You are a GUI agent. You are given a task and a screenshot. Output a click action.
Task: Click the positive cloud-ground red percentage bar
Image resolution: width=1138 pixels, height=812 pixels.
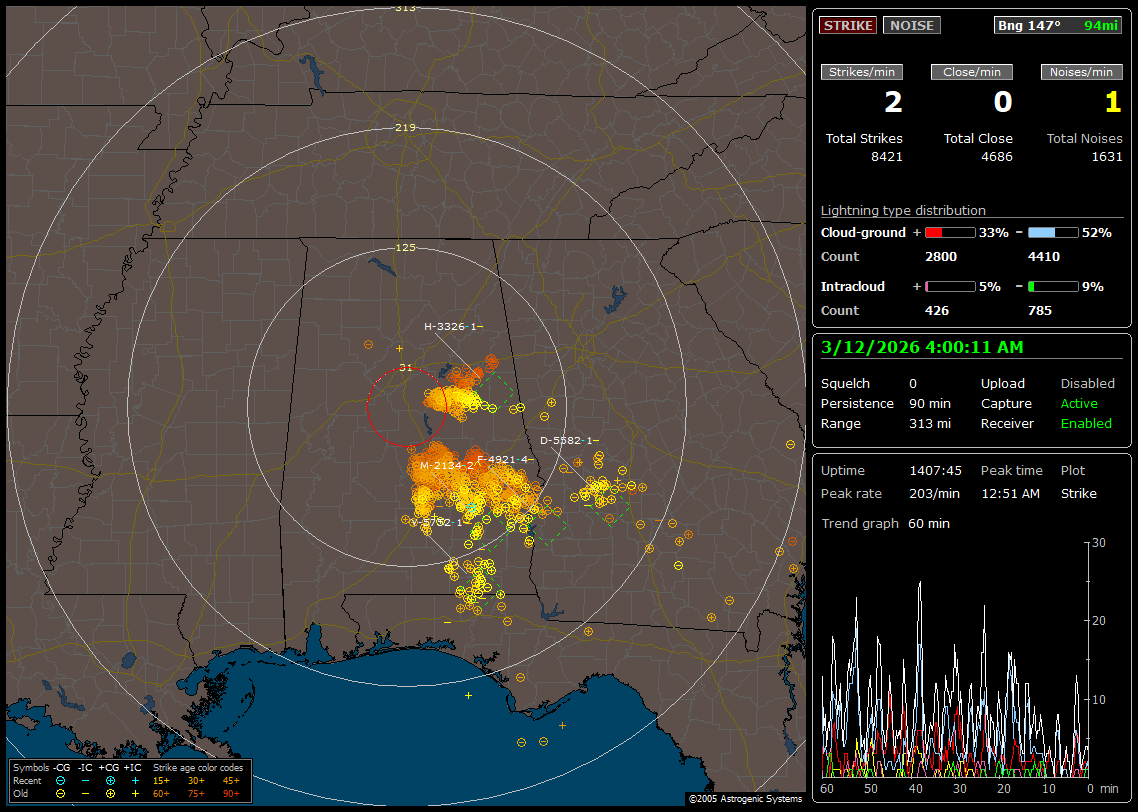coord(949,233)
